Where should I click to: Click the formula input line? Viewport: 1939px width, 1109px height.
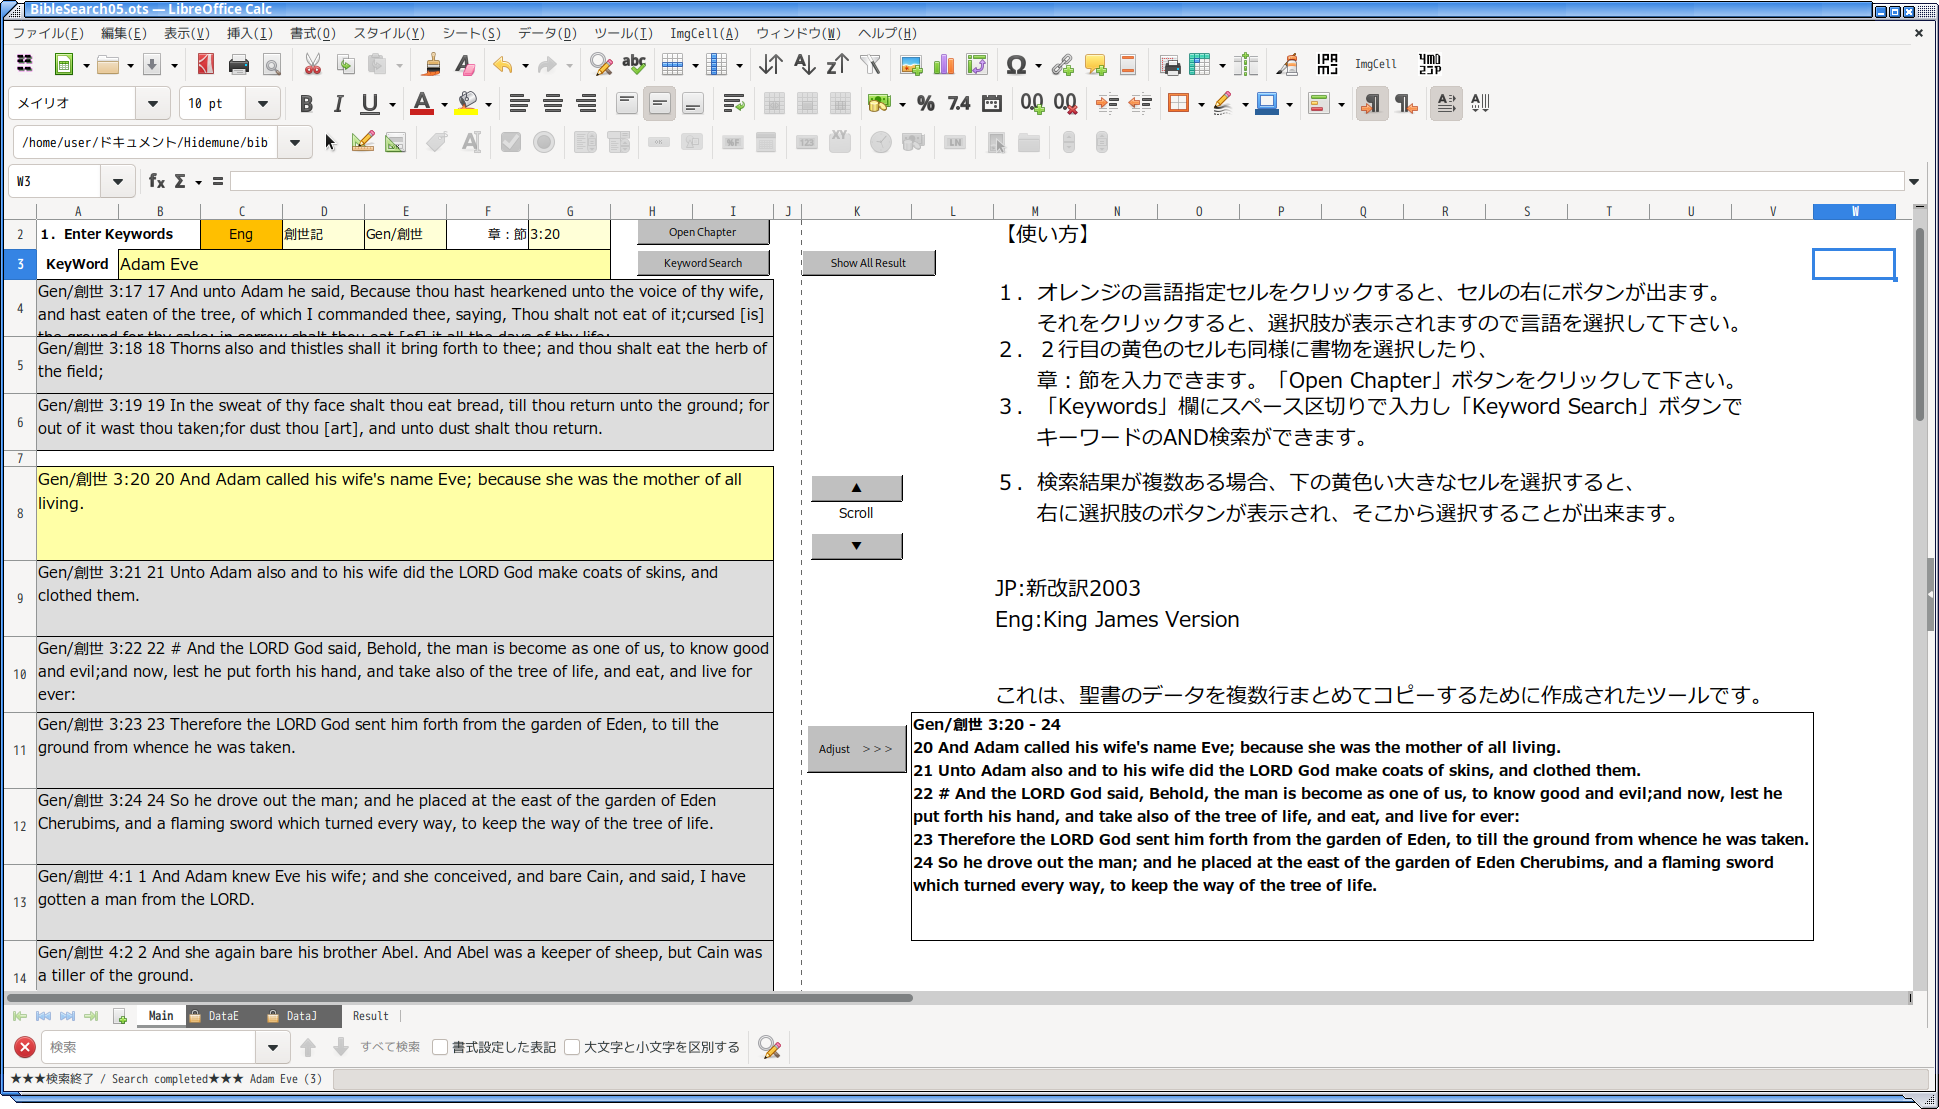[1066, 181]
